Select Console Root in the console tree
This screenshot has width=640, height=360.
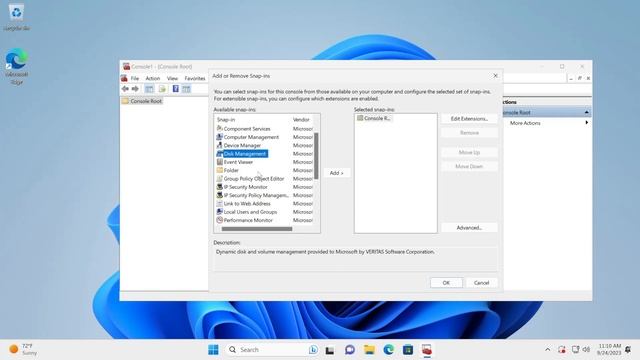(142, 101)
